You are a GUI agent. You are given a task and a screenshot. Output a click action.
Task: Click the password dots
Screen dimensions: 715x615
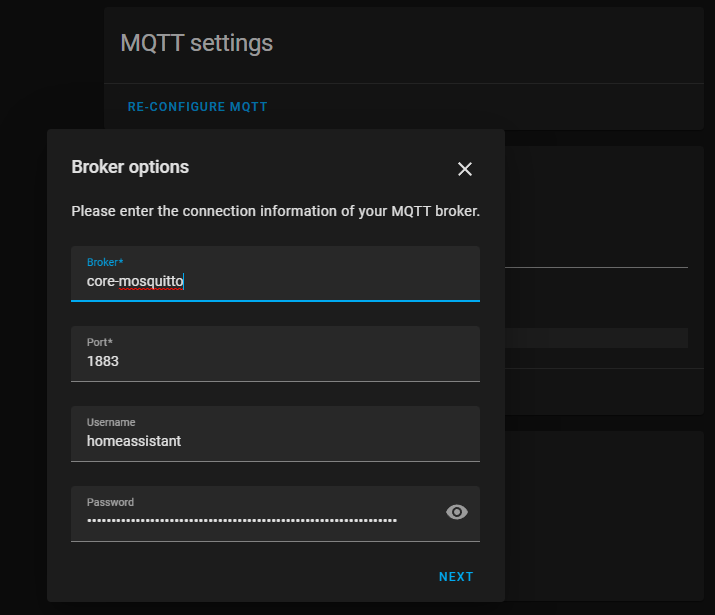pyautogui.click(x=241, y=521)
